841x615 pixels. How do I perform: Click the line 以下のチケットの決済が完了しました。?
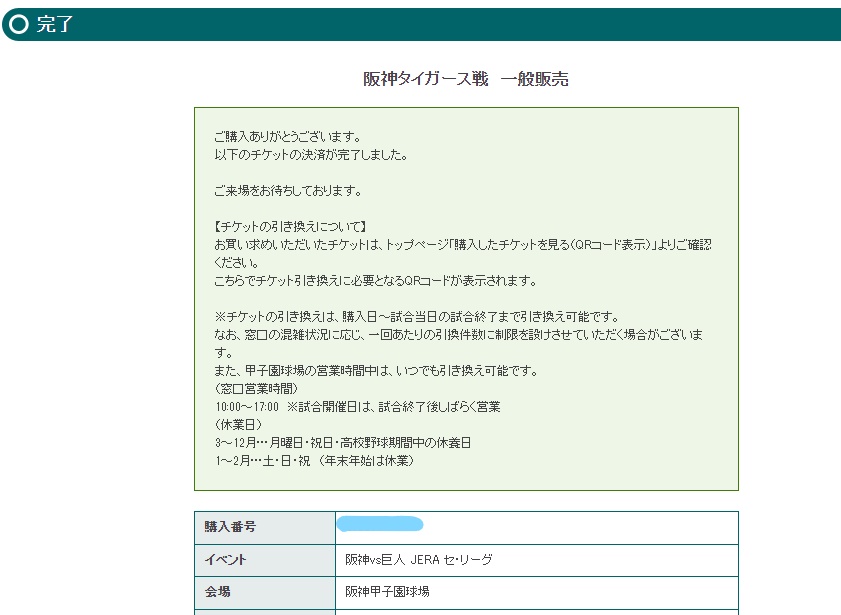tap(311, 155)
